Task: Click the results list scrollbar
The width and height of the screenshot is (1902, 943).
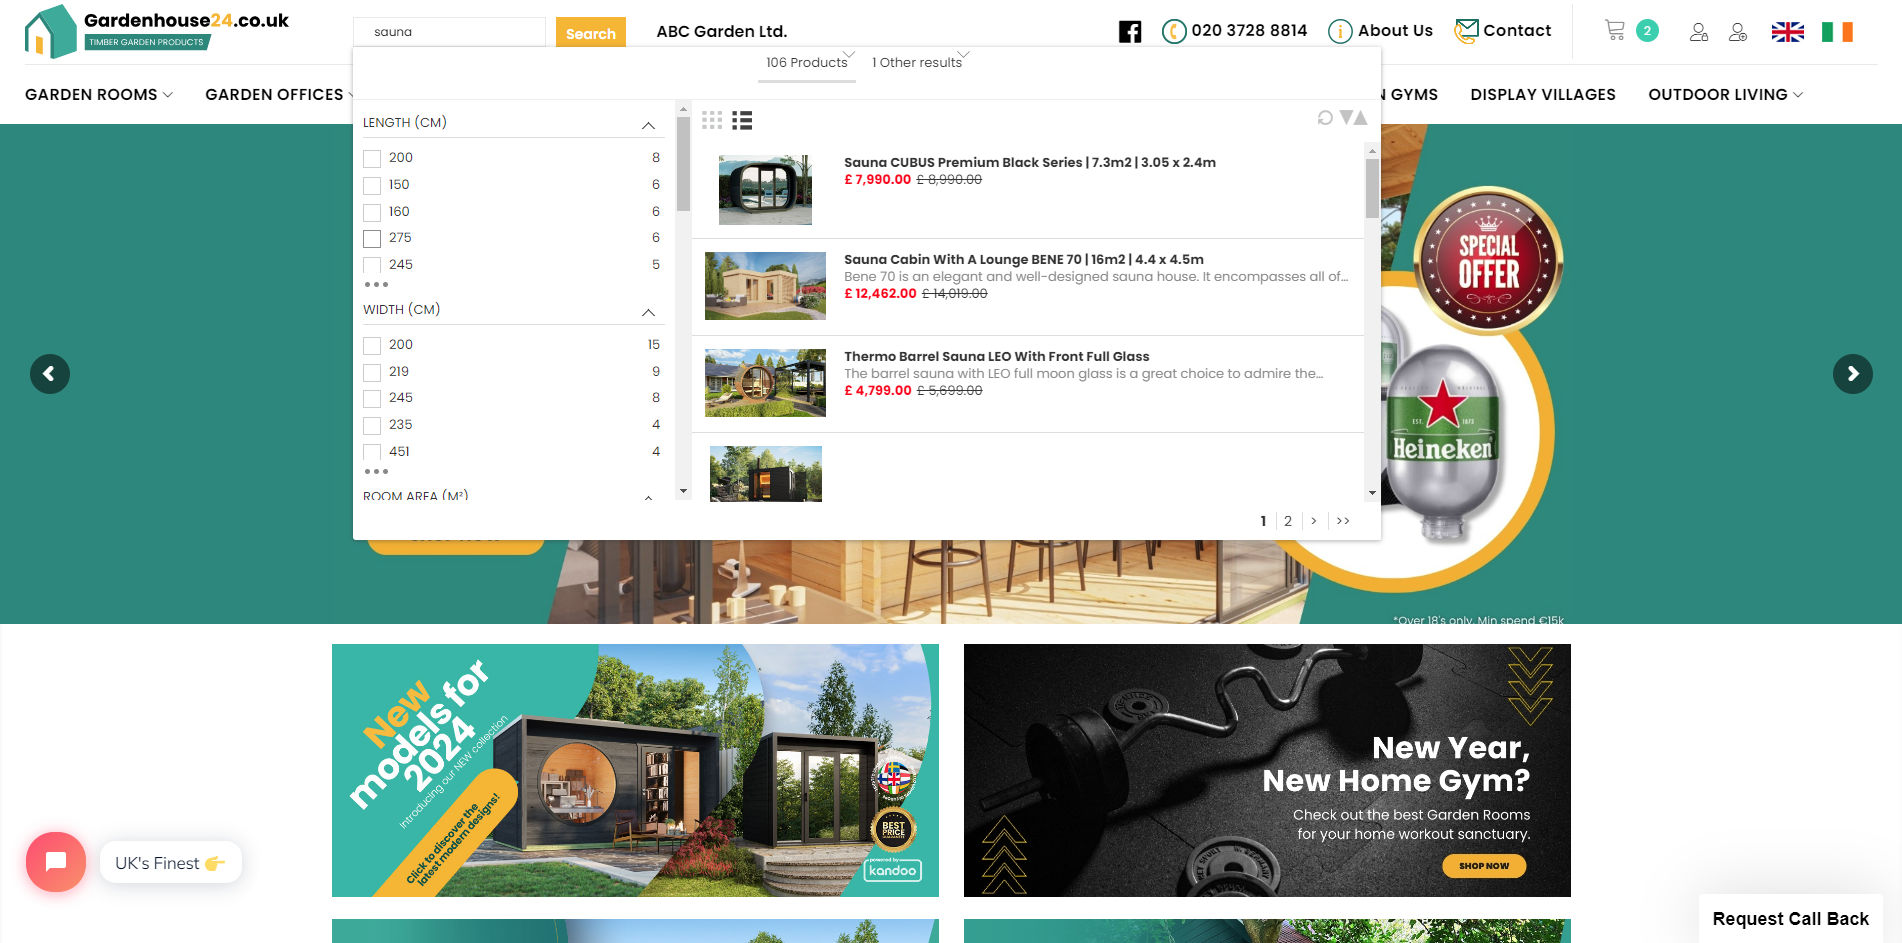Action: click(x=1372, y=188)
